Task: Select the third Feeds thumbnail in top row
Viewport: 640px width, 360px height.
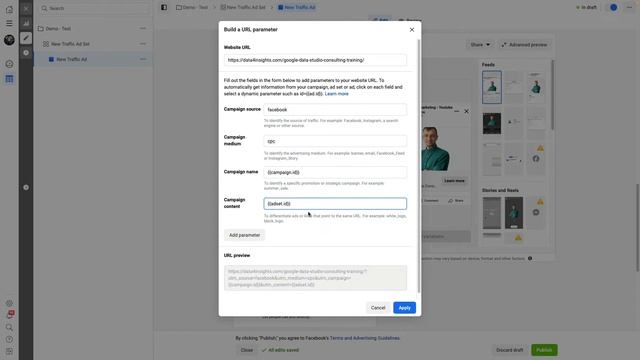Action: tap(536, 87)
